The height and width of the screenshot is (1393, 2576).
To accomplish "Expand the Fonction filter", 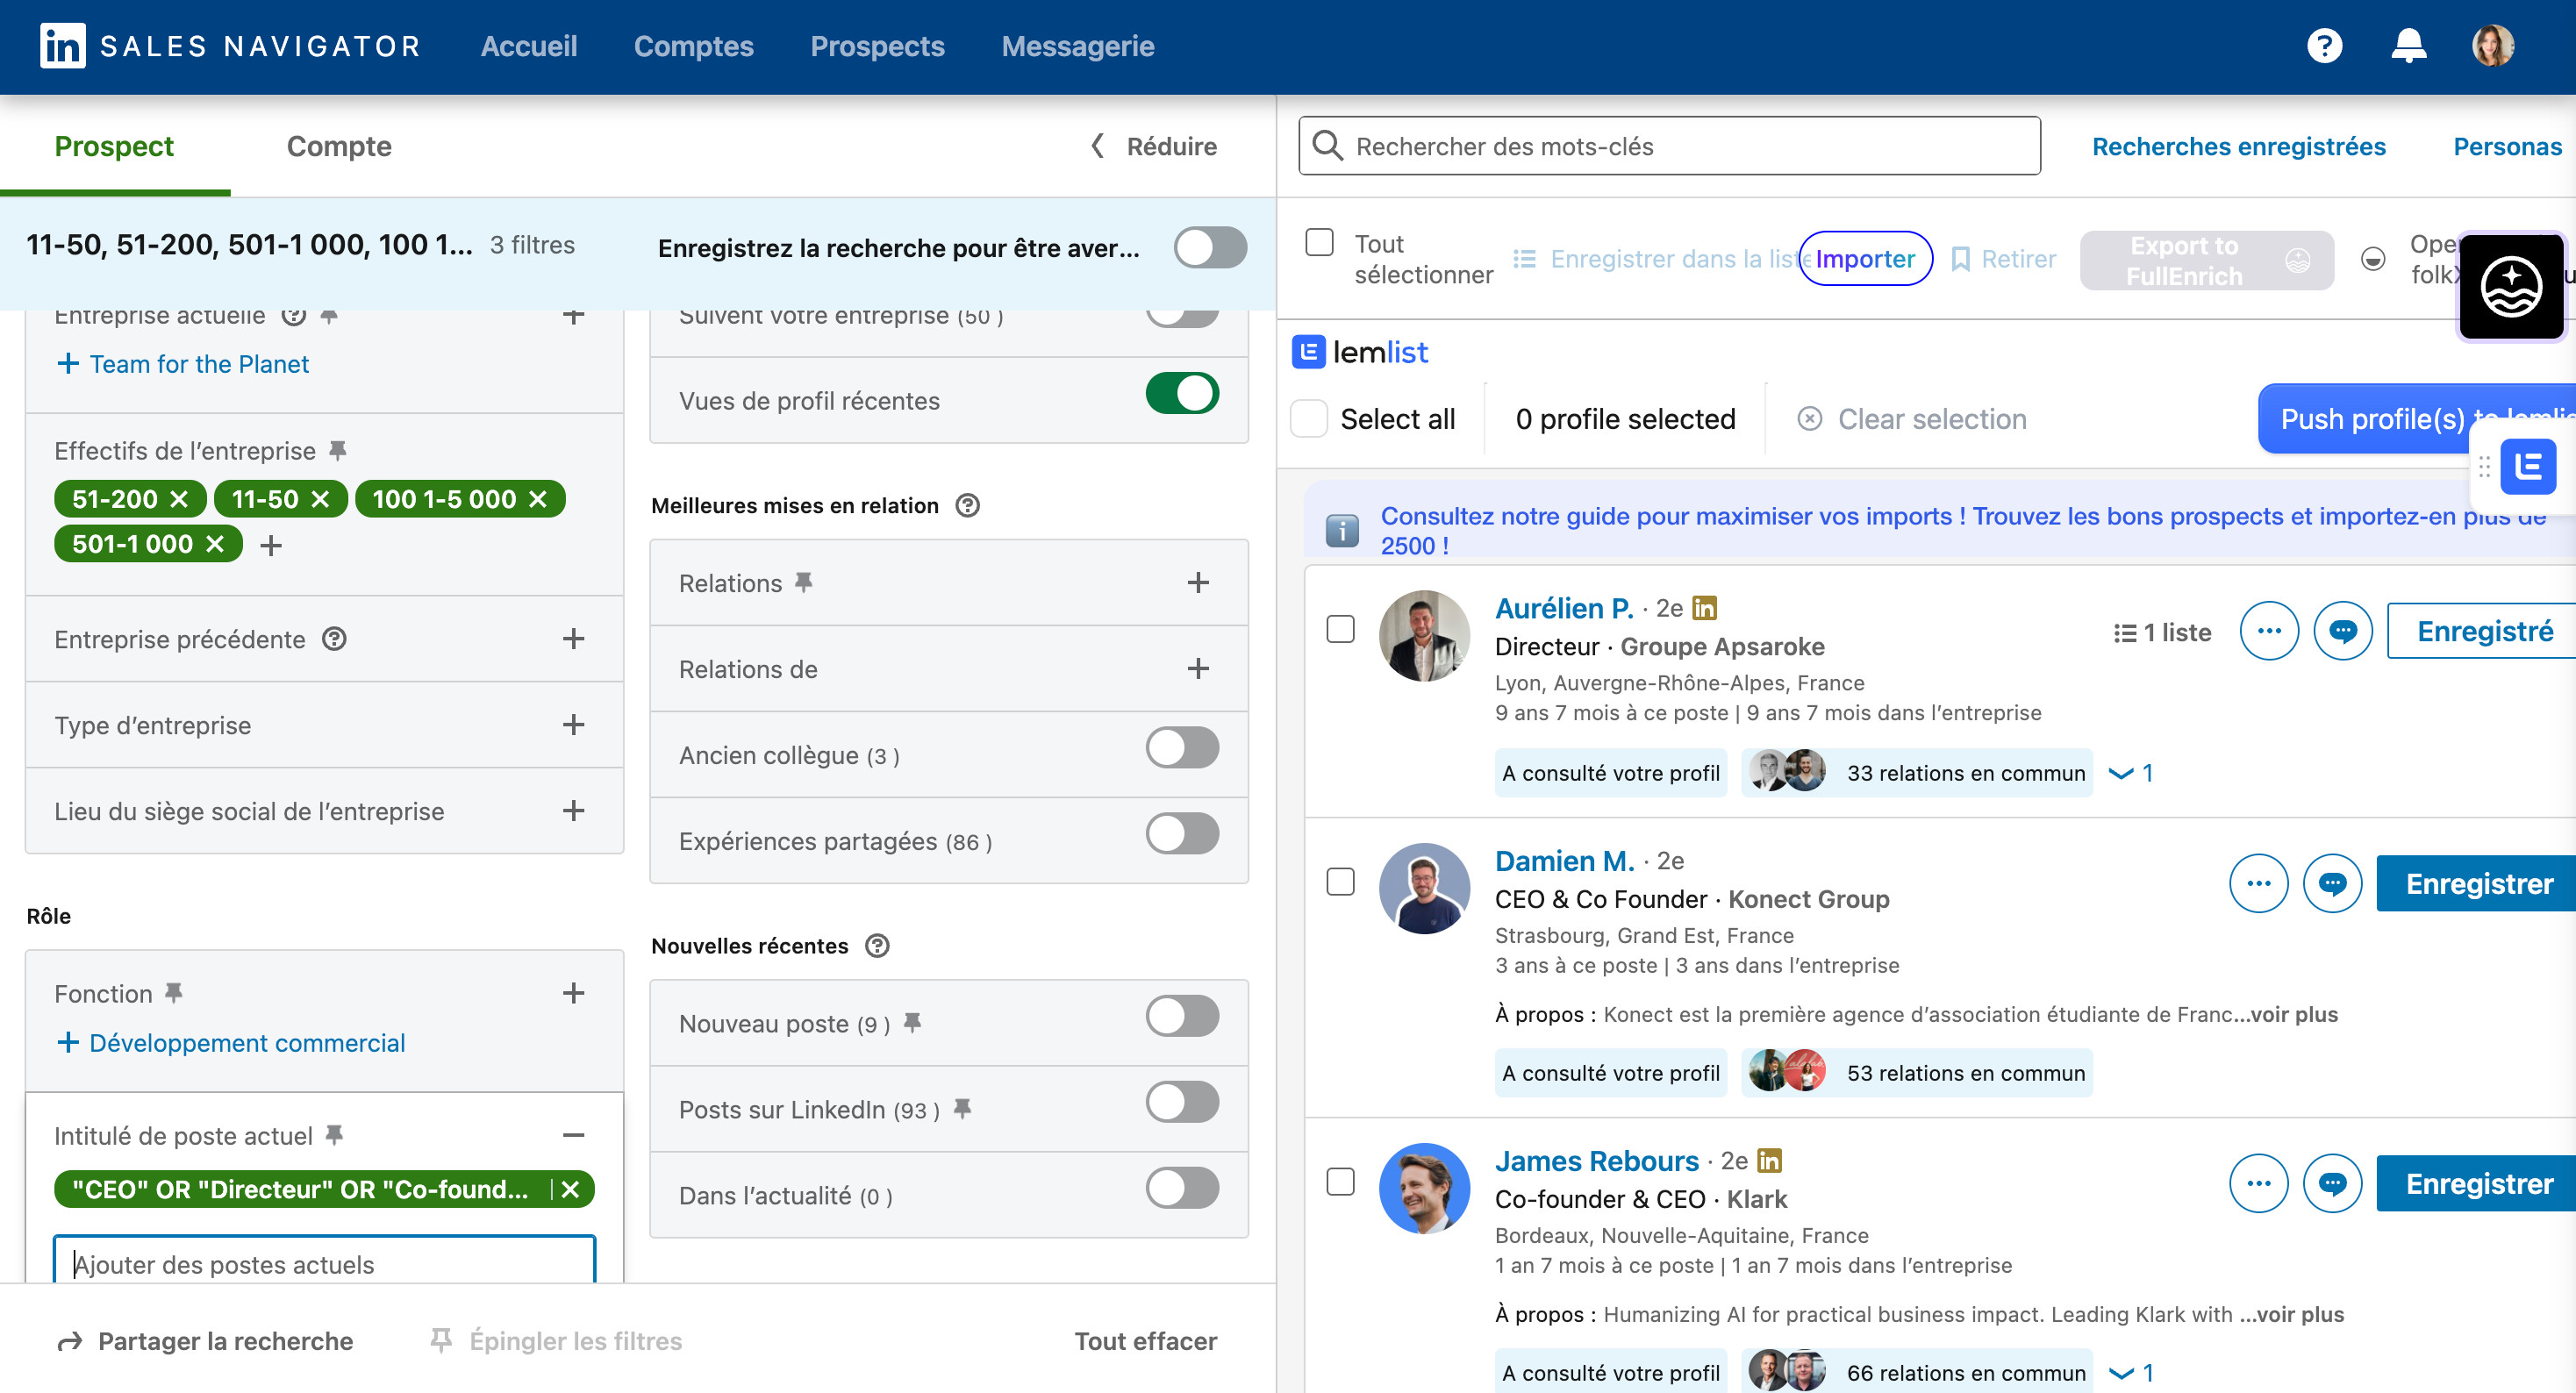I will (573, 994).
